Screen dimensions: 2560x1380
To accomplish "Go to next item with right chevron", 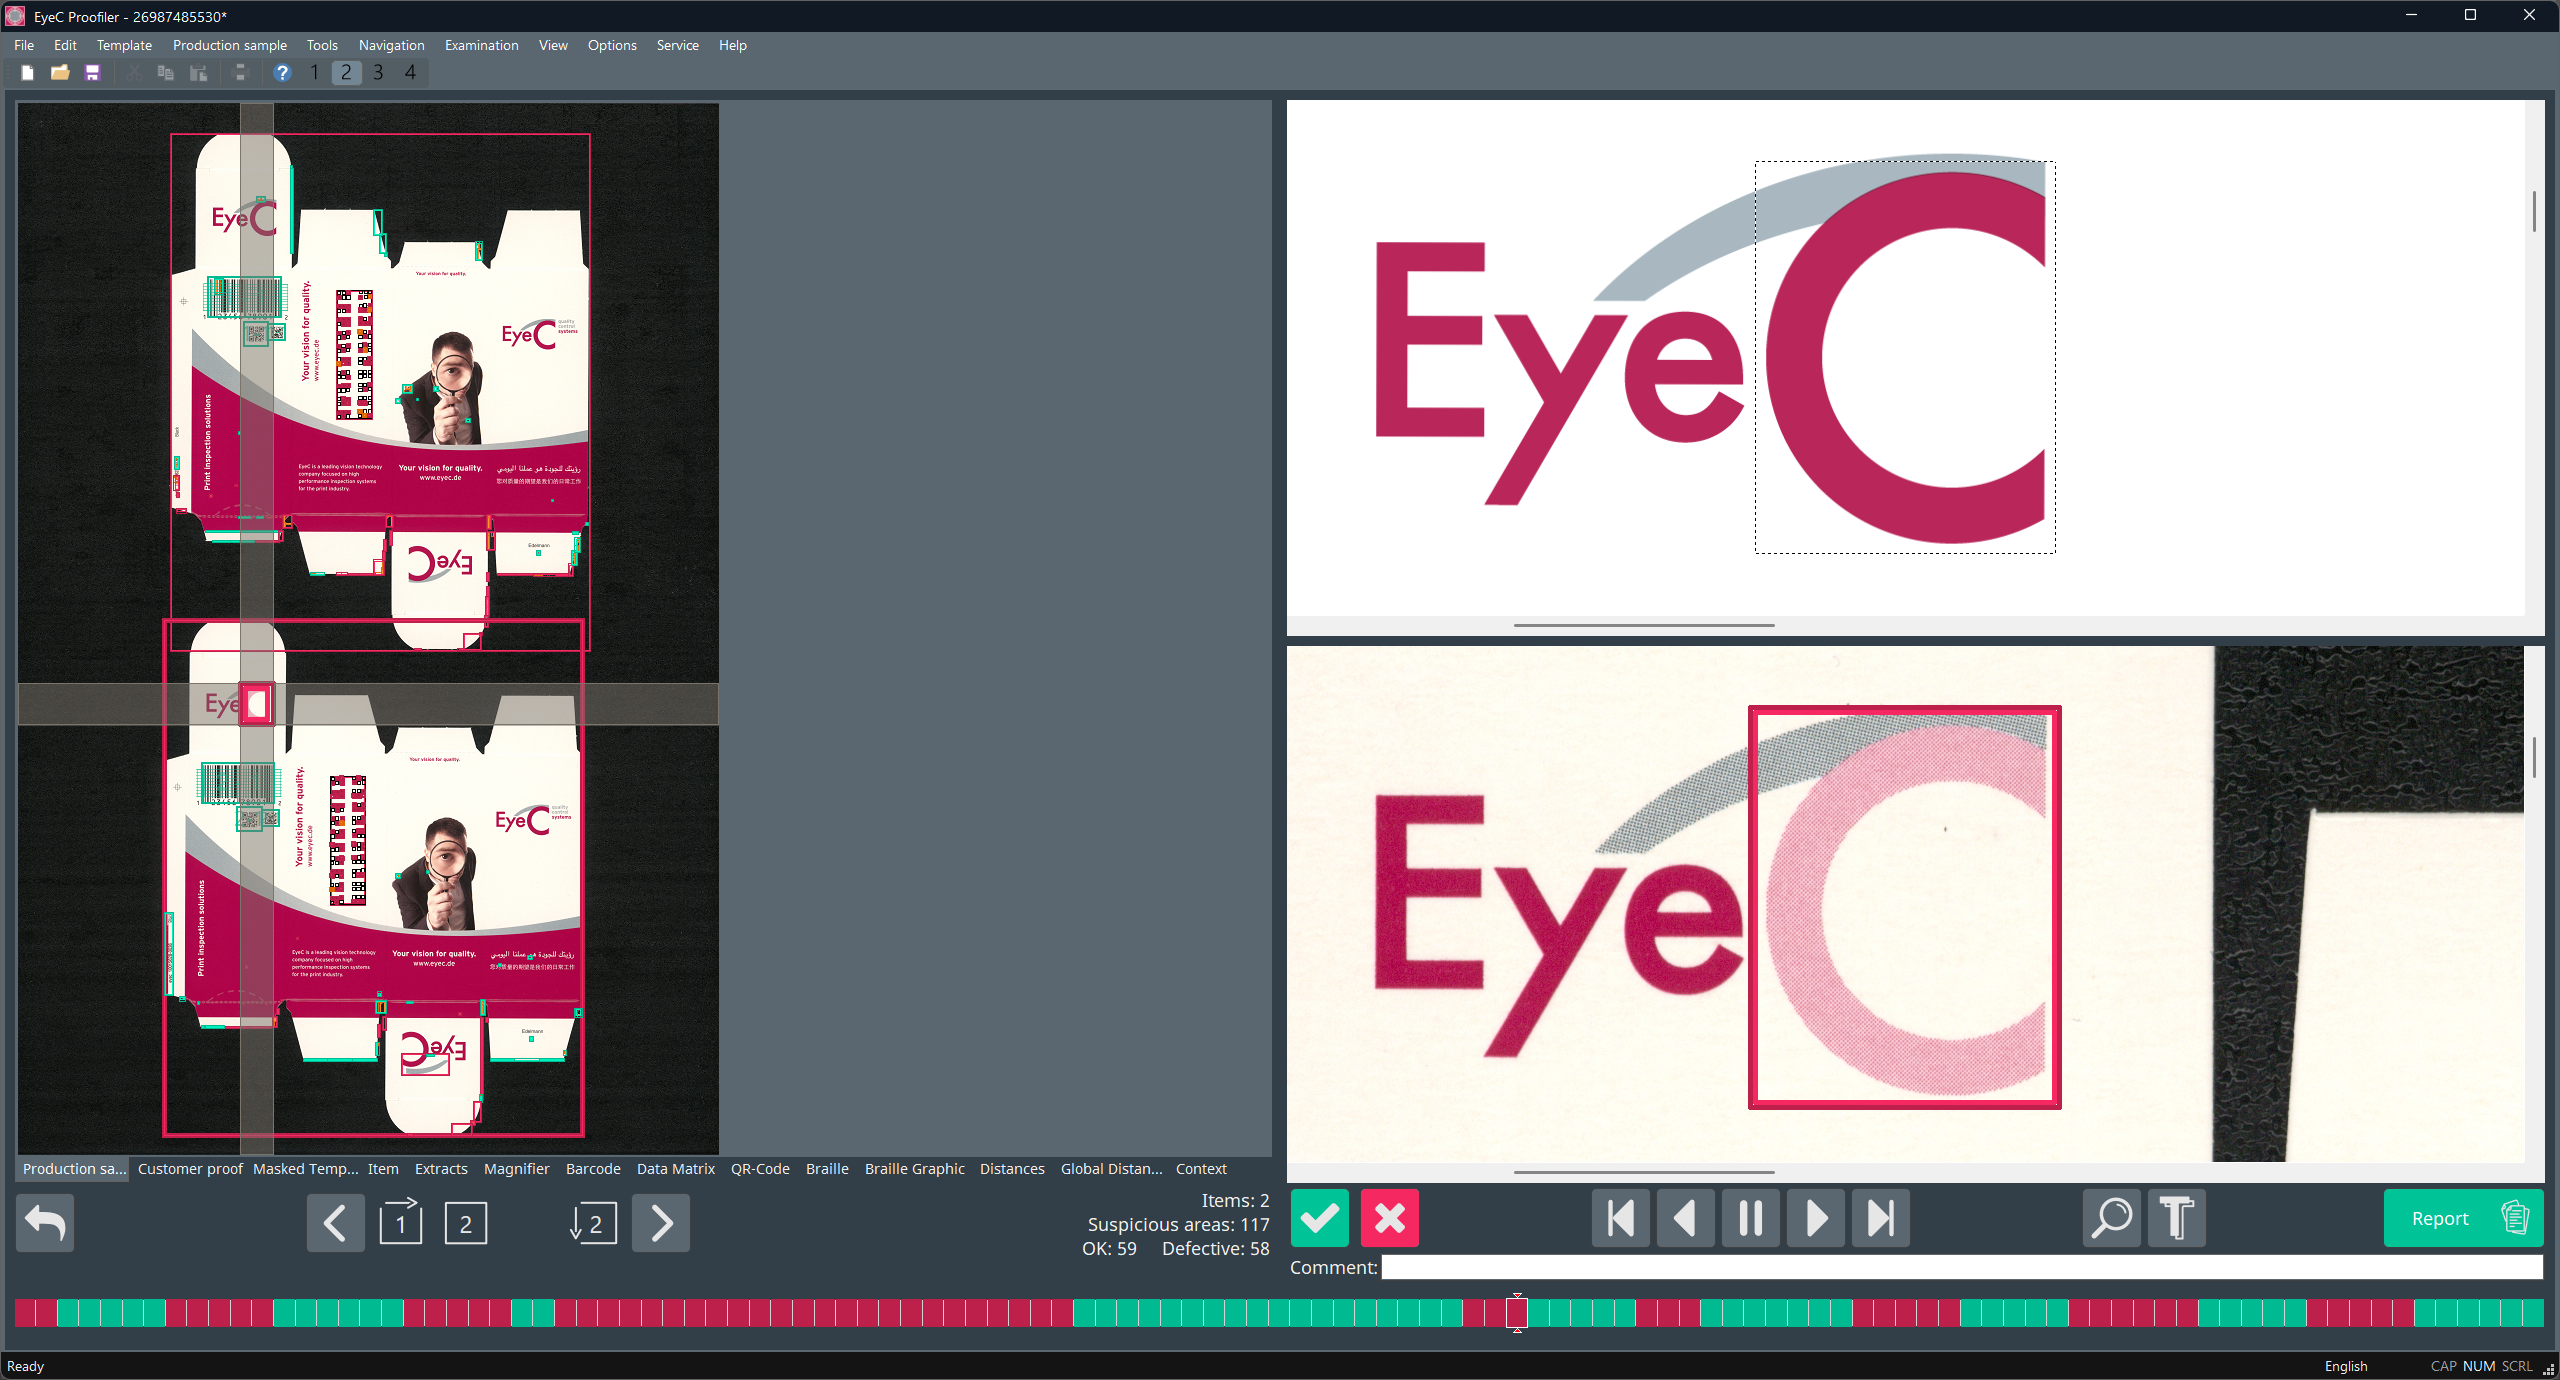I will click(661, 1223).
